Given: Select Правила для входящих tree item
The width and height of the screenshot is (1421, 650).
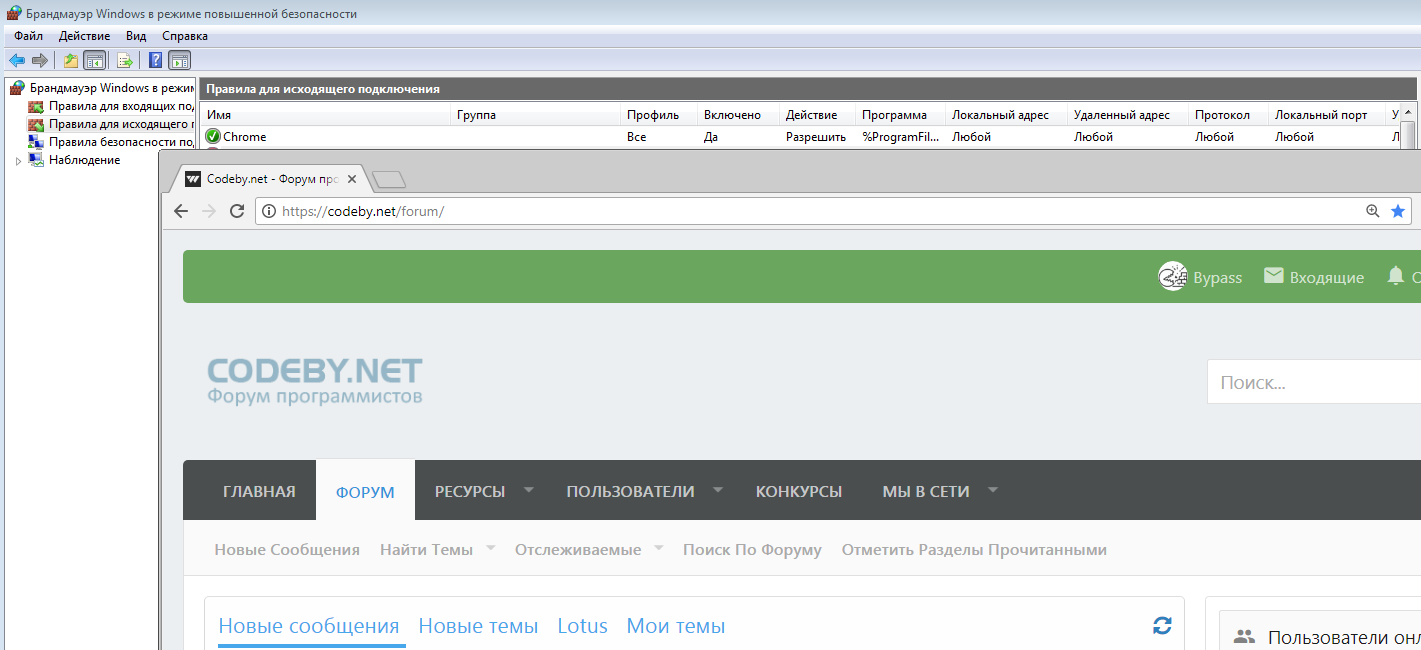Looking at the screenshot, I should point(121,106).
